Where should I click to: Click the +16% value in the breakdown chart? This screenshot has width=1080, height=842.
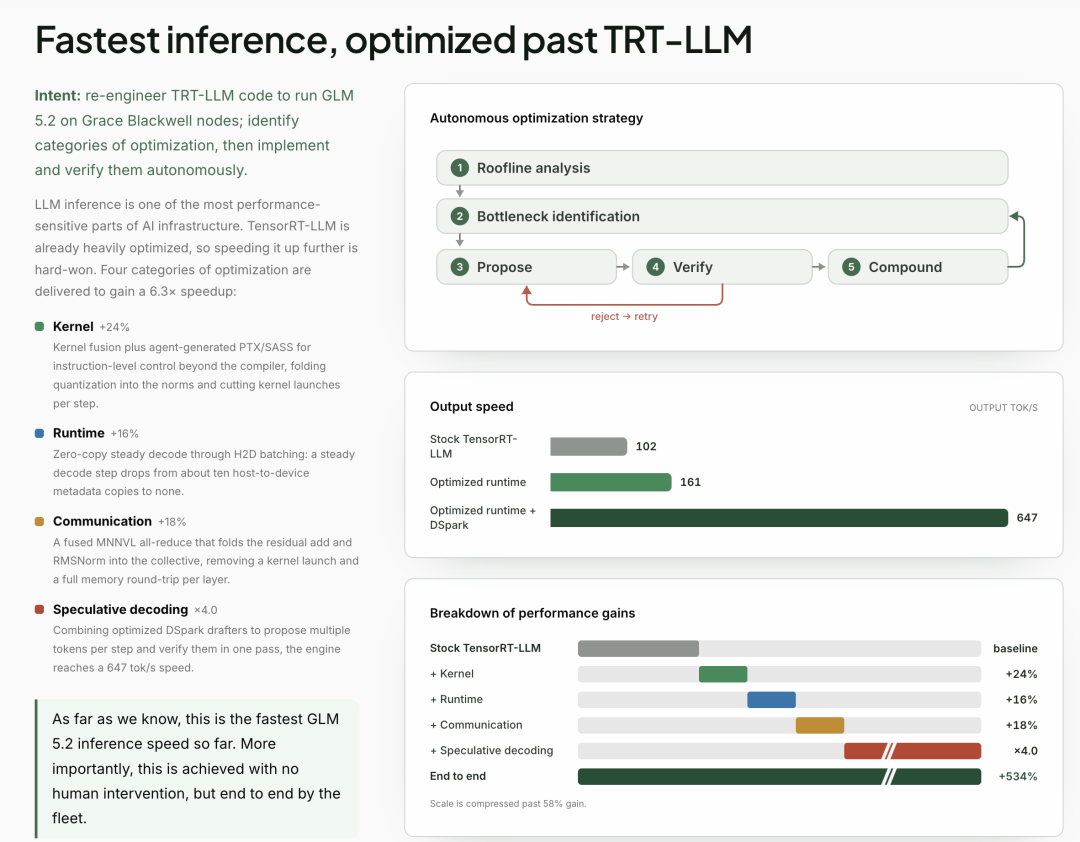tap(1021, 699)
